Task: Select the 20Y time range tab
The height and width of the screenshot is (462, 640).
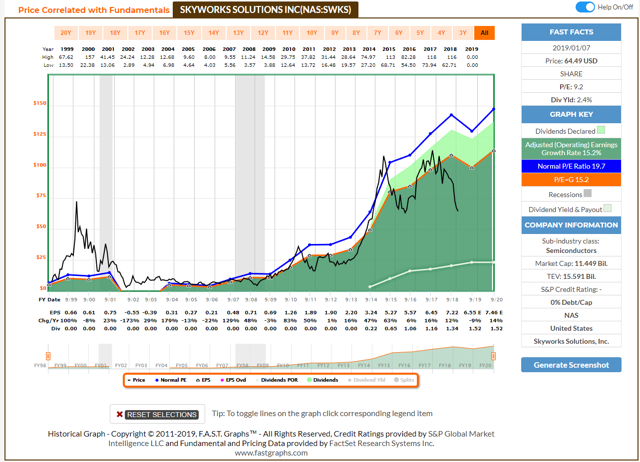Action: point(66,33)
